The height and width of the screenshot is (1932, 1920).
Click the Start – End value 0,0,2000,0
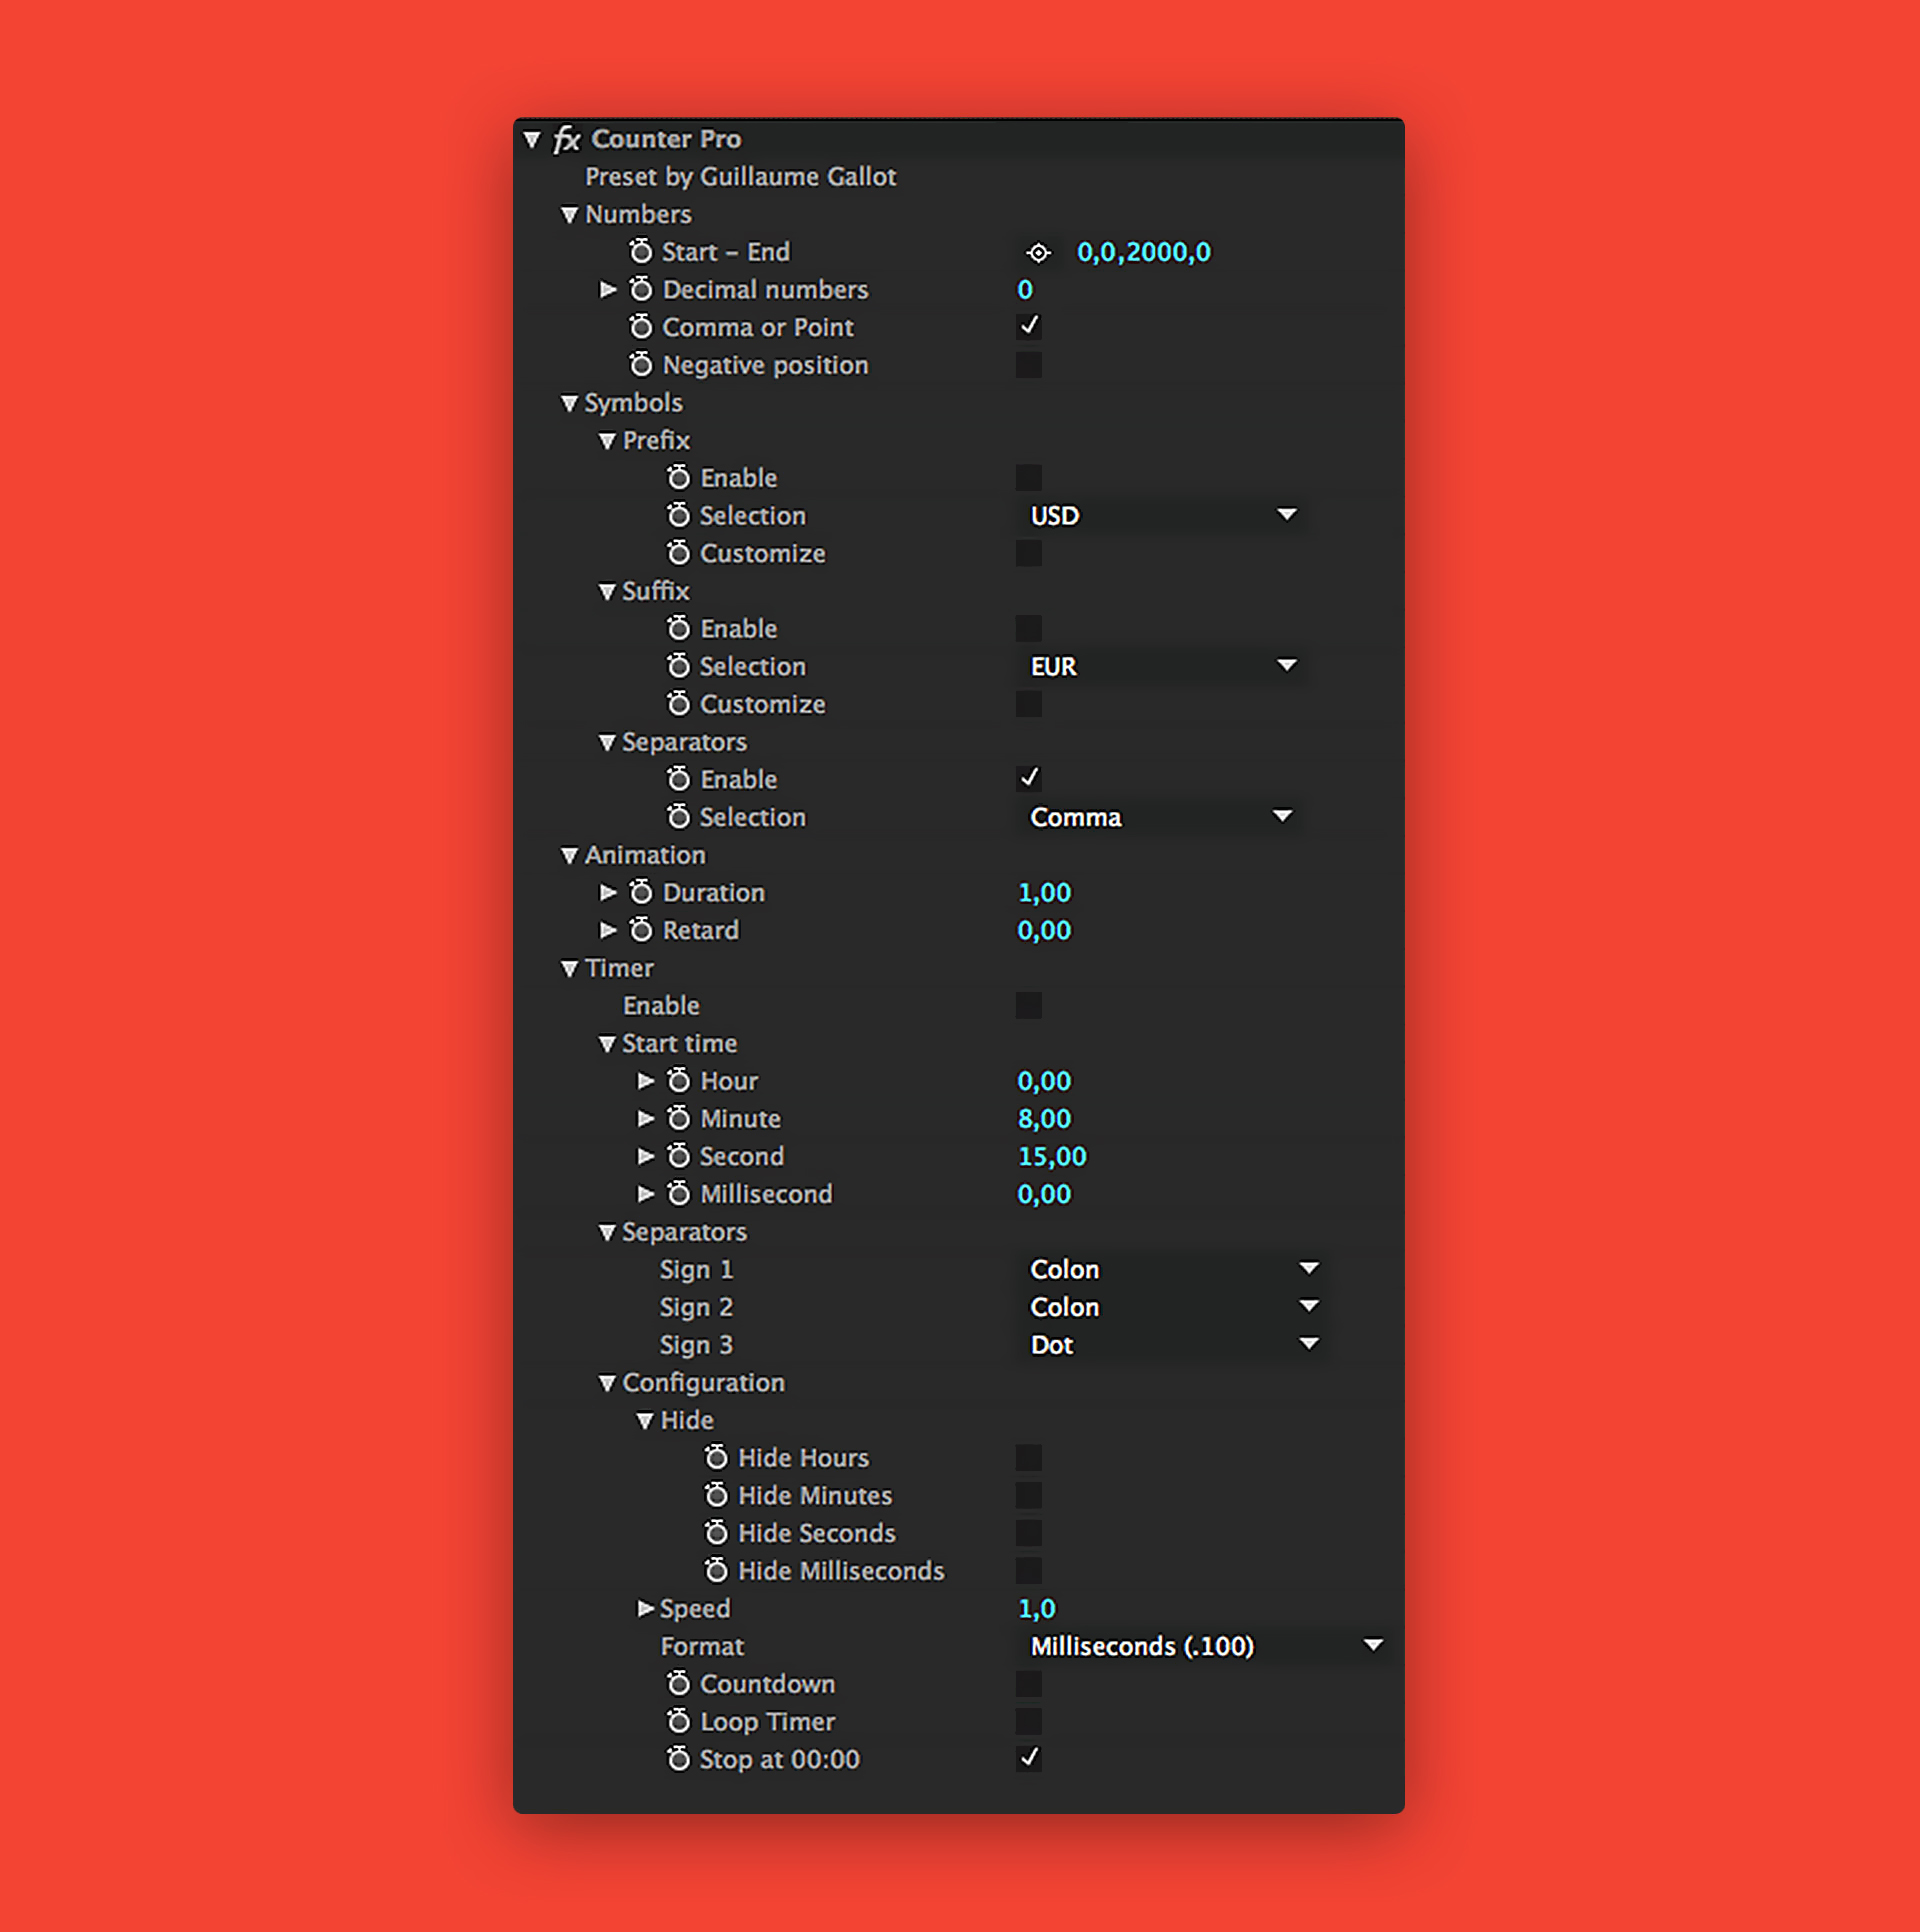pos(1143,252)
